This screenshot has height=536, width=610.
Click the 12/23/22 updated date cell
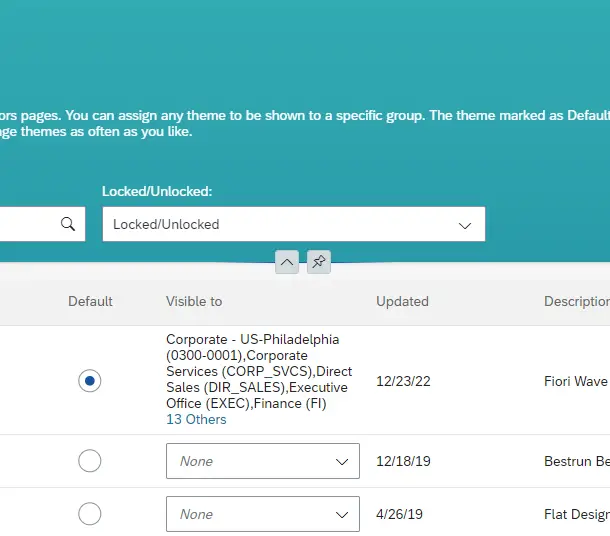400,381
